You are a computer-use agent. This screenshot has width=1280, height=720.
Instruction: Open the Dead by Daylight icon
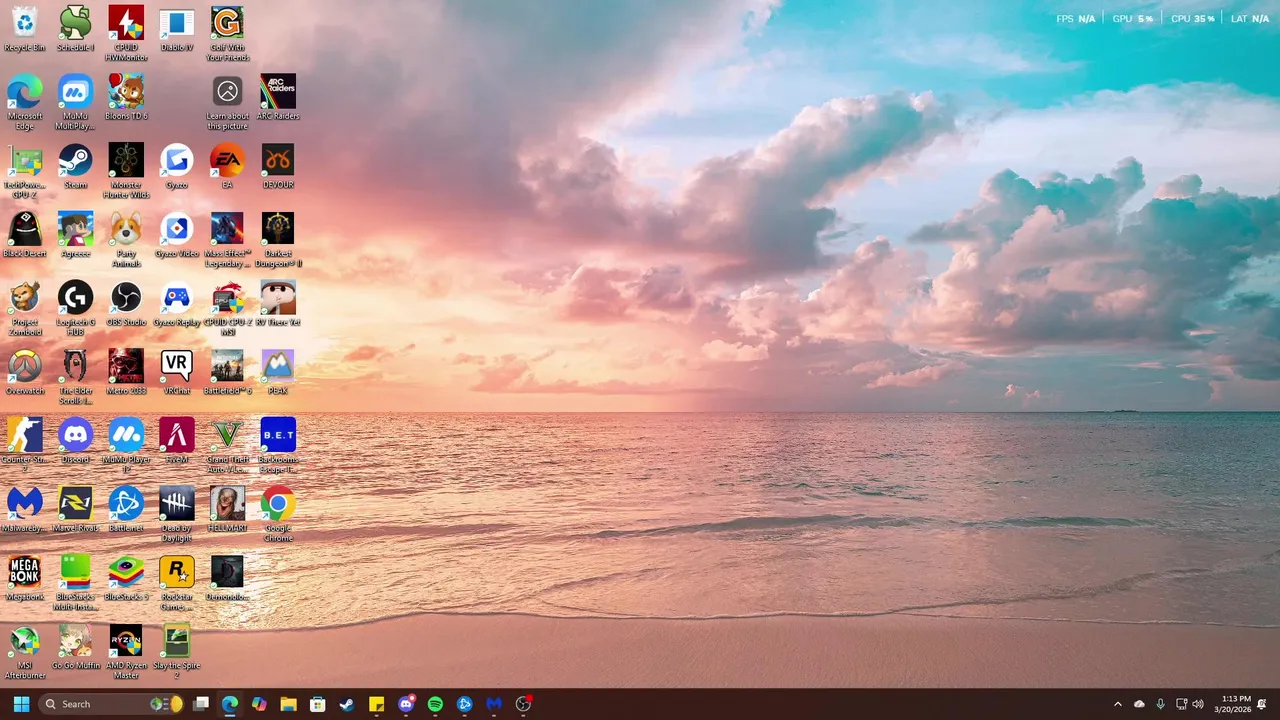177,515
